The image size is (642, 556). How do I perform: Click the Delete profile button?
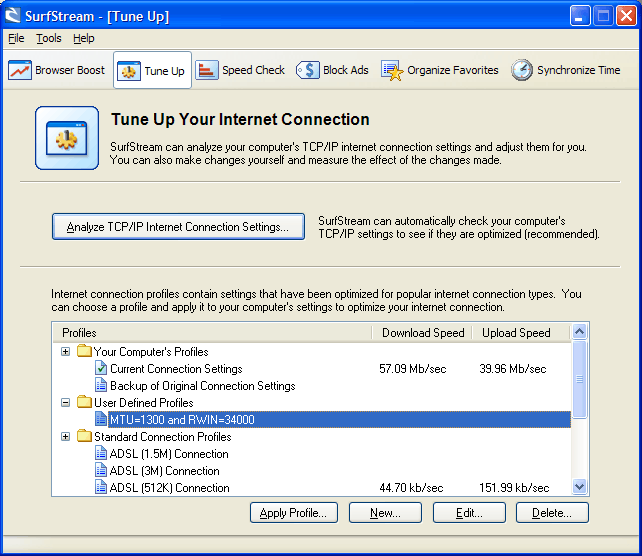[552, 513]
